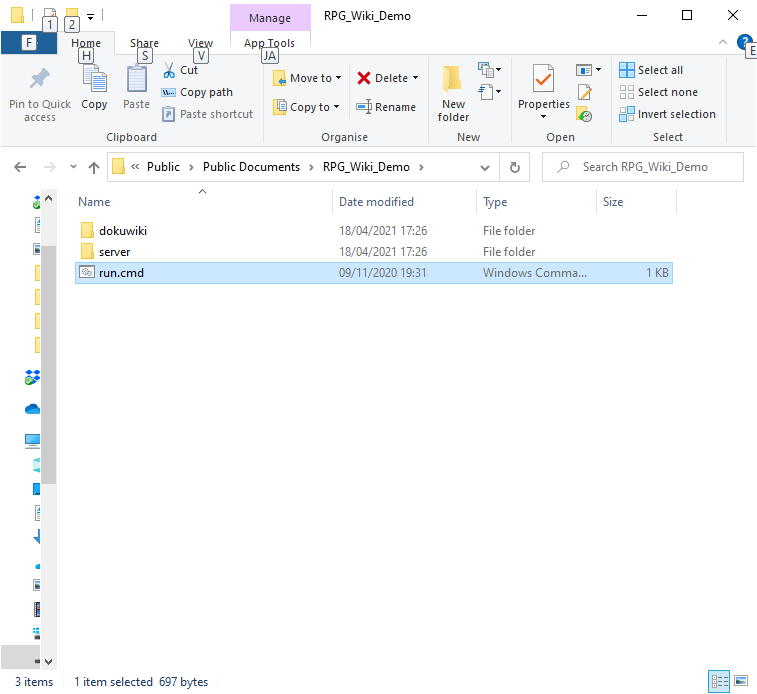
Task: Open the App Tools tab
Action: (269, 43)
